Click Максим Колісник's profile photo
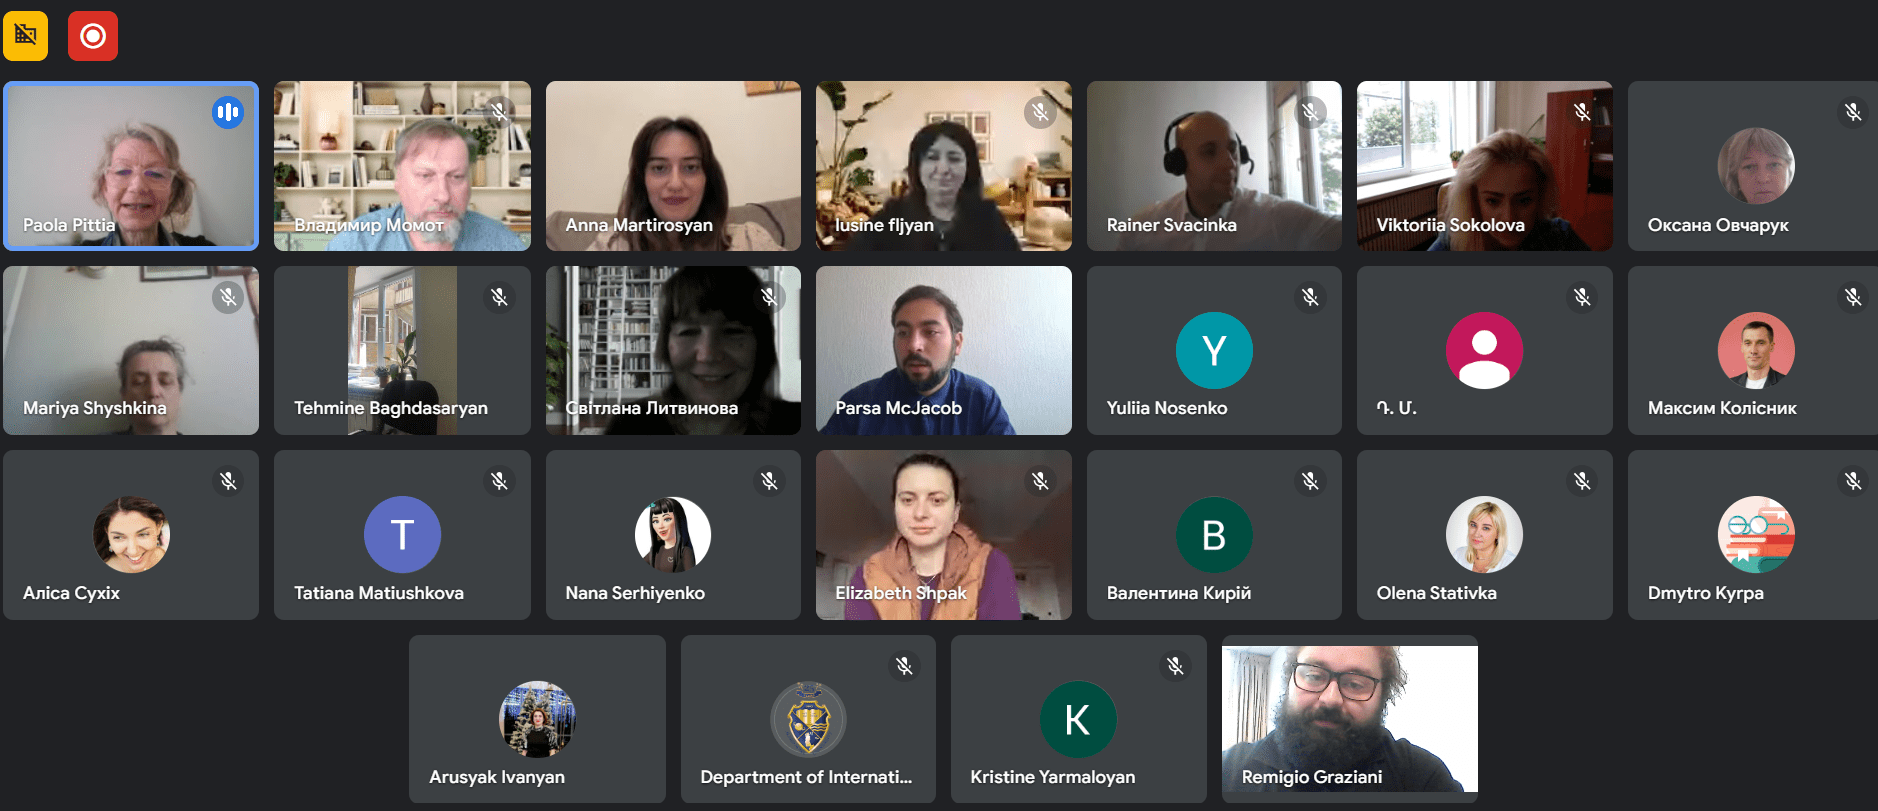Viewport: 1878px width, 811px height. tap(1756, 350)
